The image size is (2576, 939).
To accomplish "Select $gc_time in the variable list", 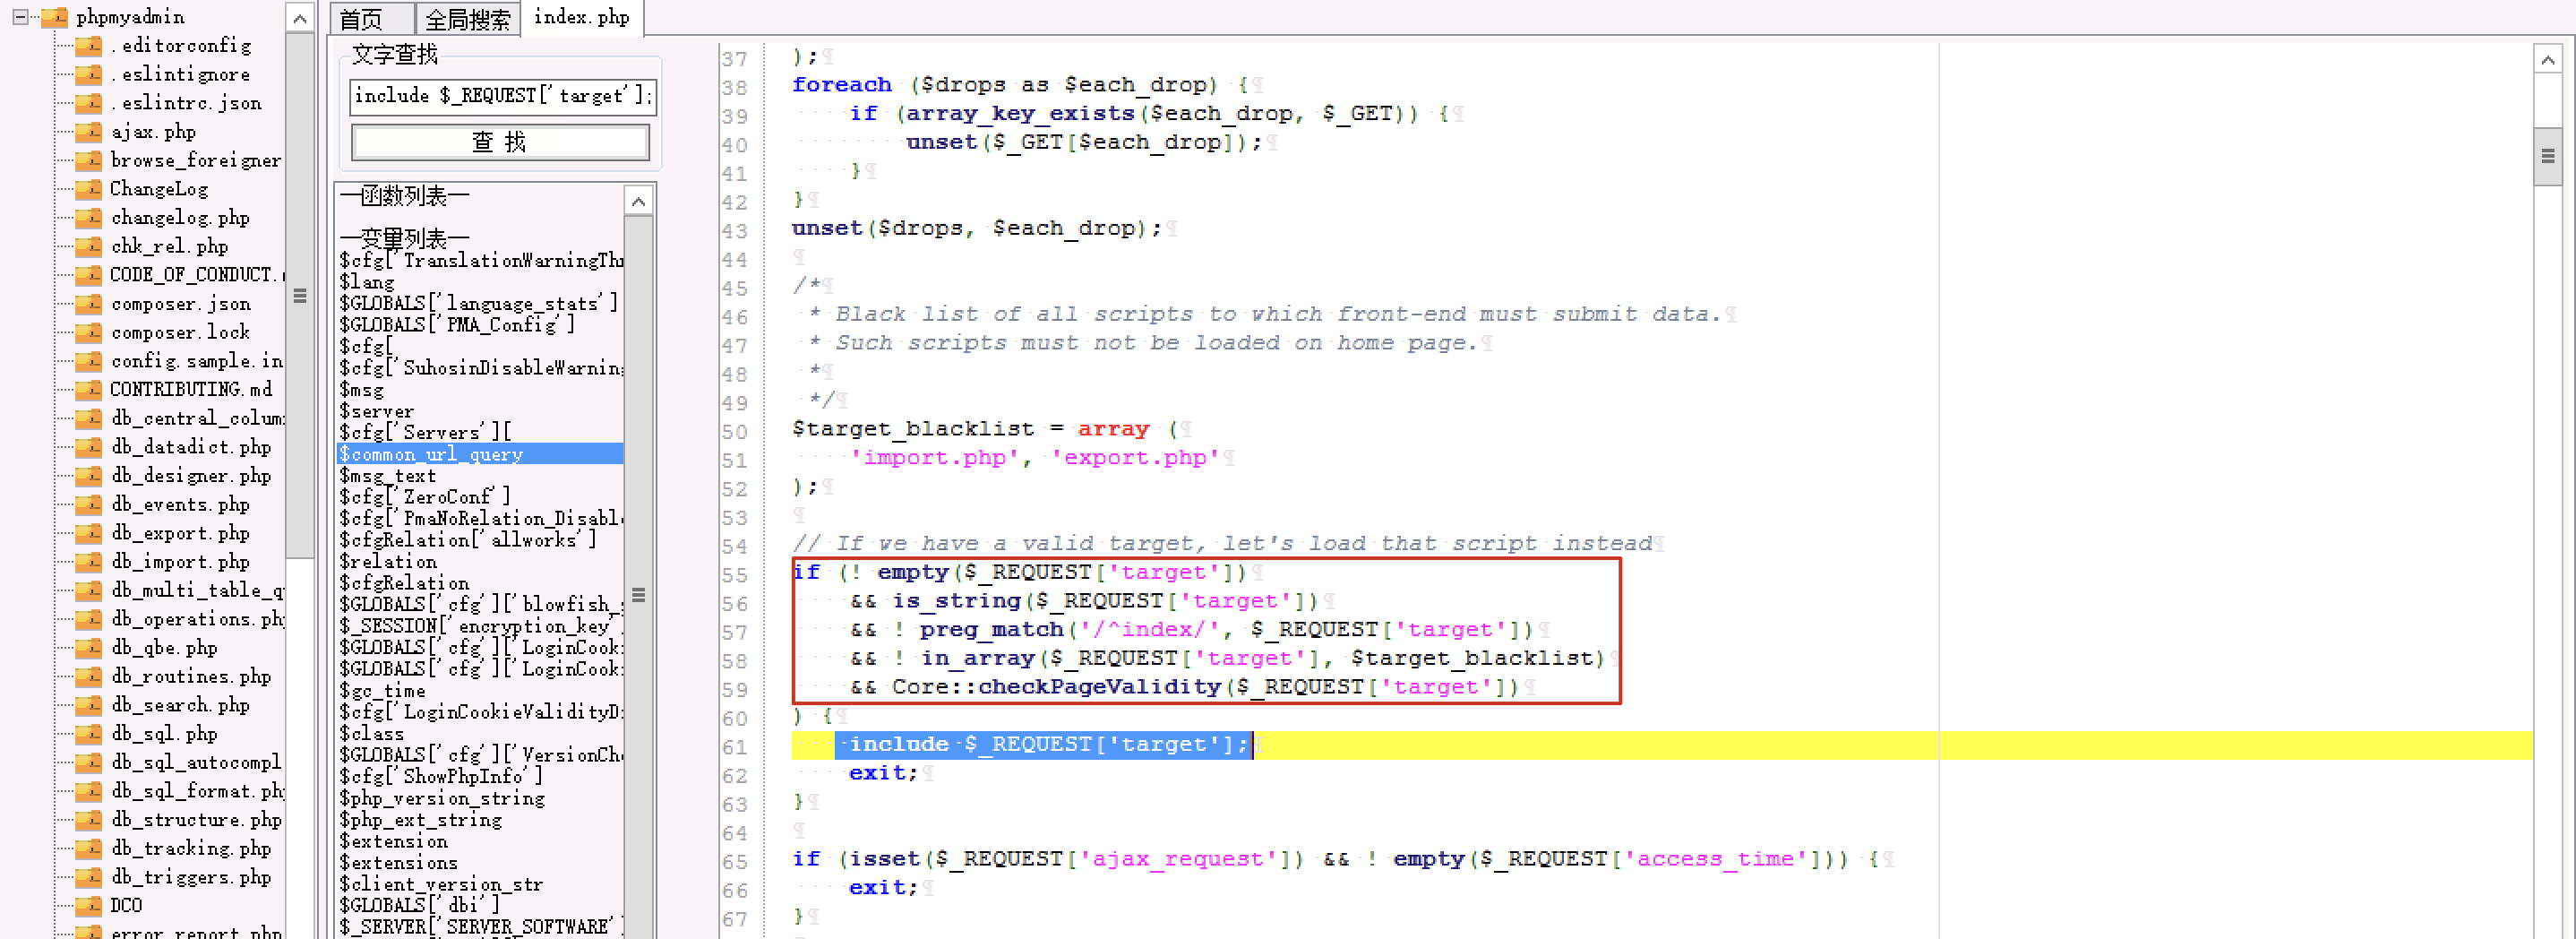I will (x=383, y=691).
